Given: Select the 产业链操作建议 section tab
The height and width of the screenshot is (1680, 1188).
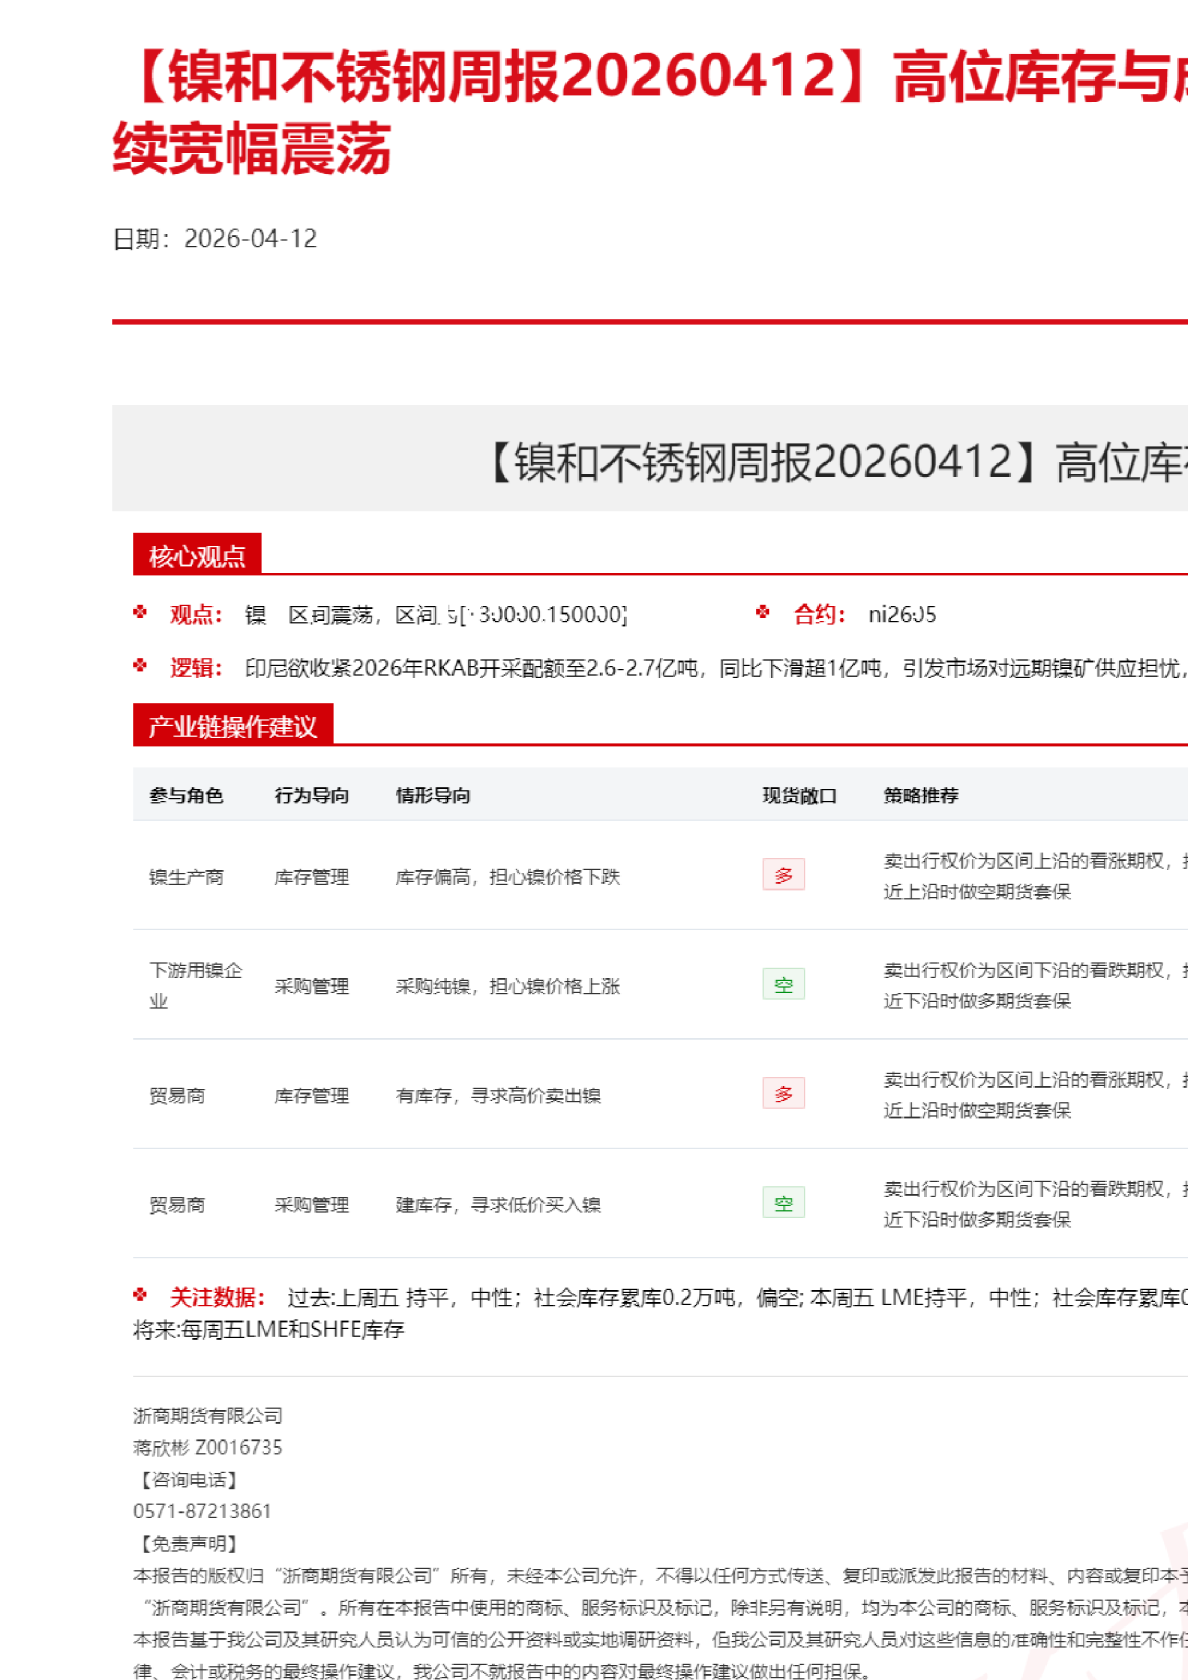Looking at the screenshot, I should pos(232,726).
